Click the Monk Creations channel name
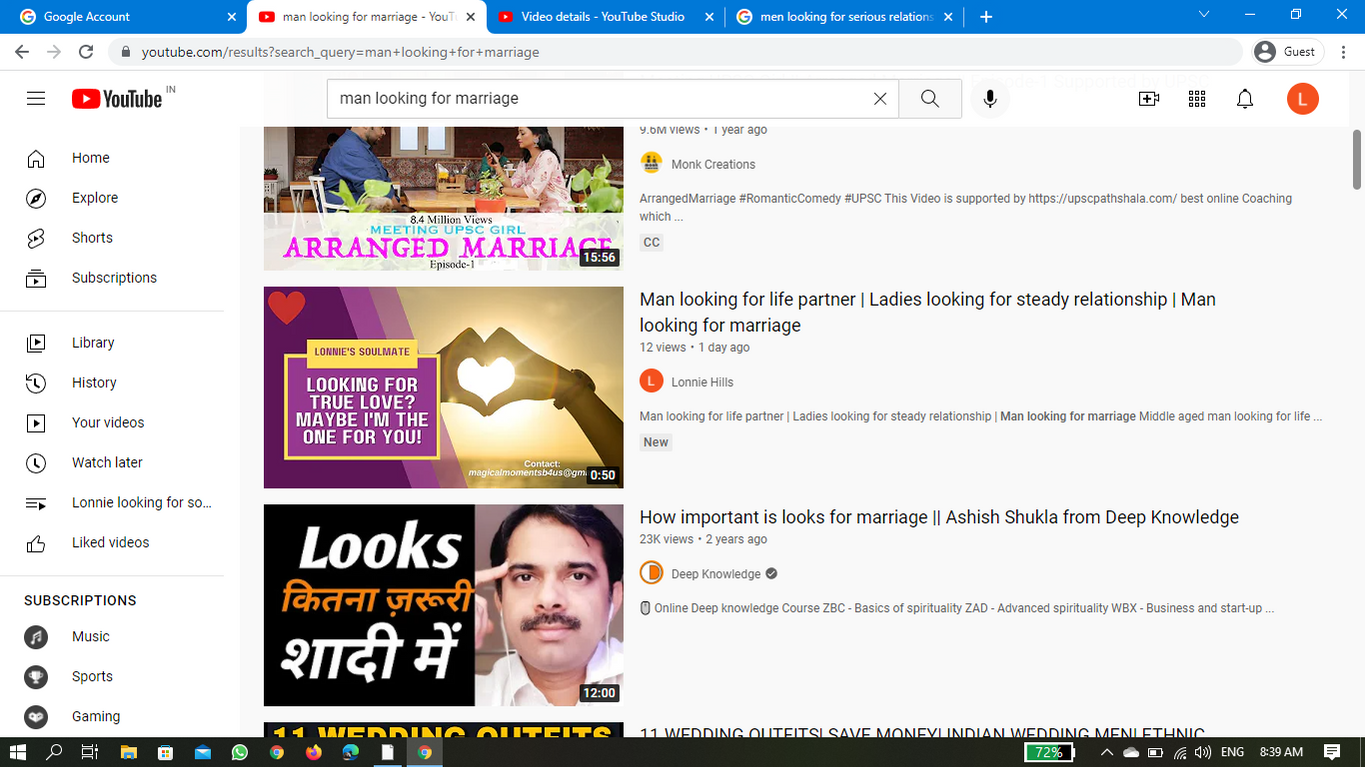Image resolution: width=1365 pixels, height=767 pixels. 713,164
